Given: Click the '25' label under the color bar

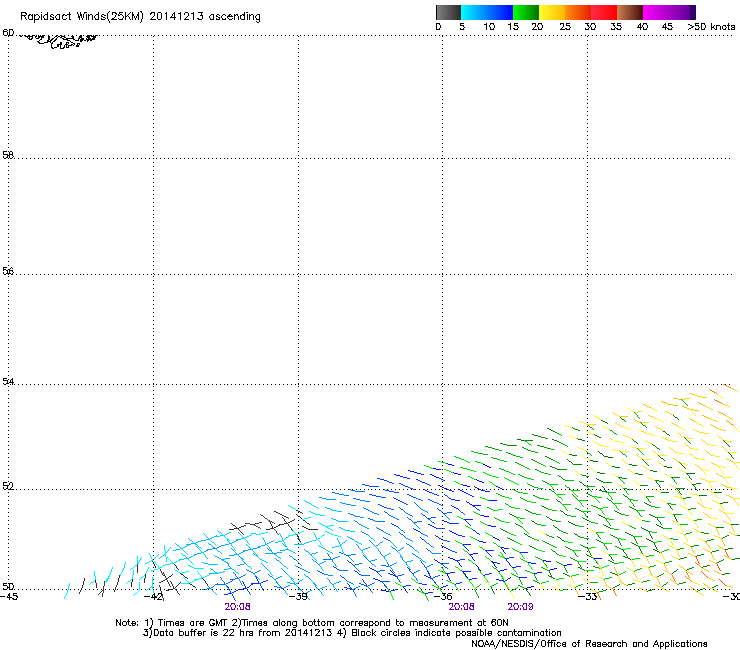Looking at the screenshot, I should (565, 27).
